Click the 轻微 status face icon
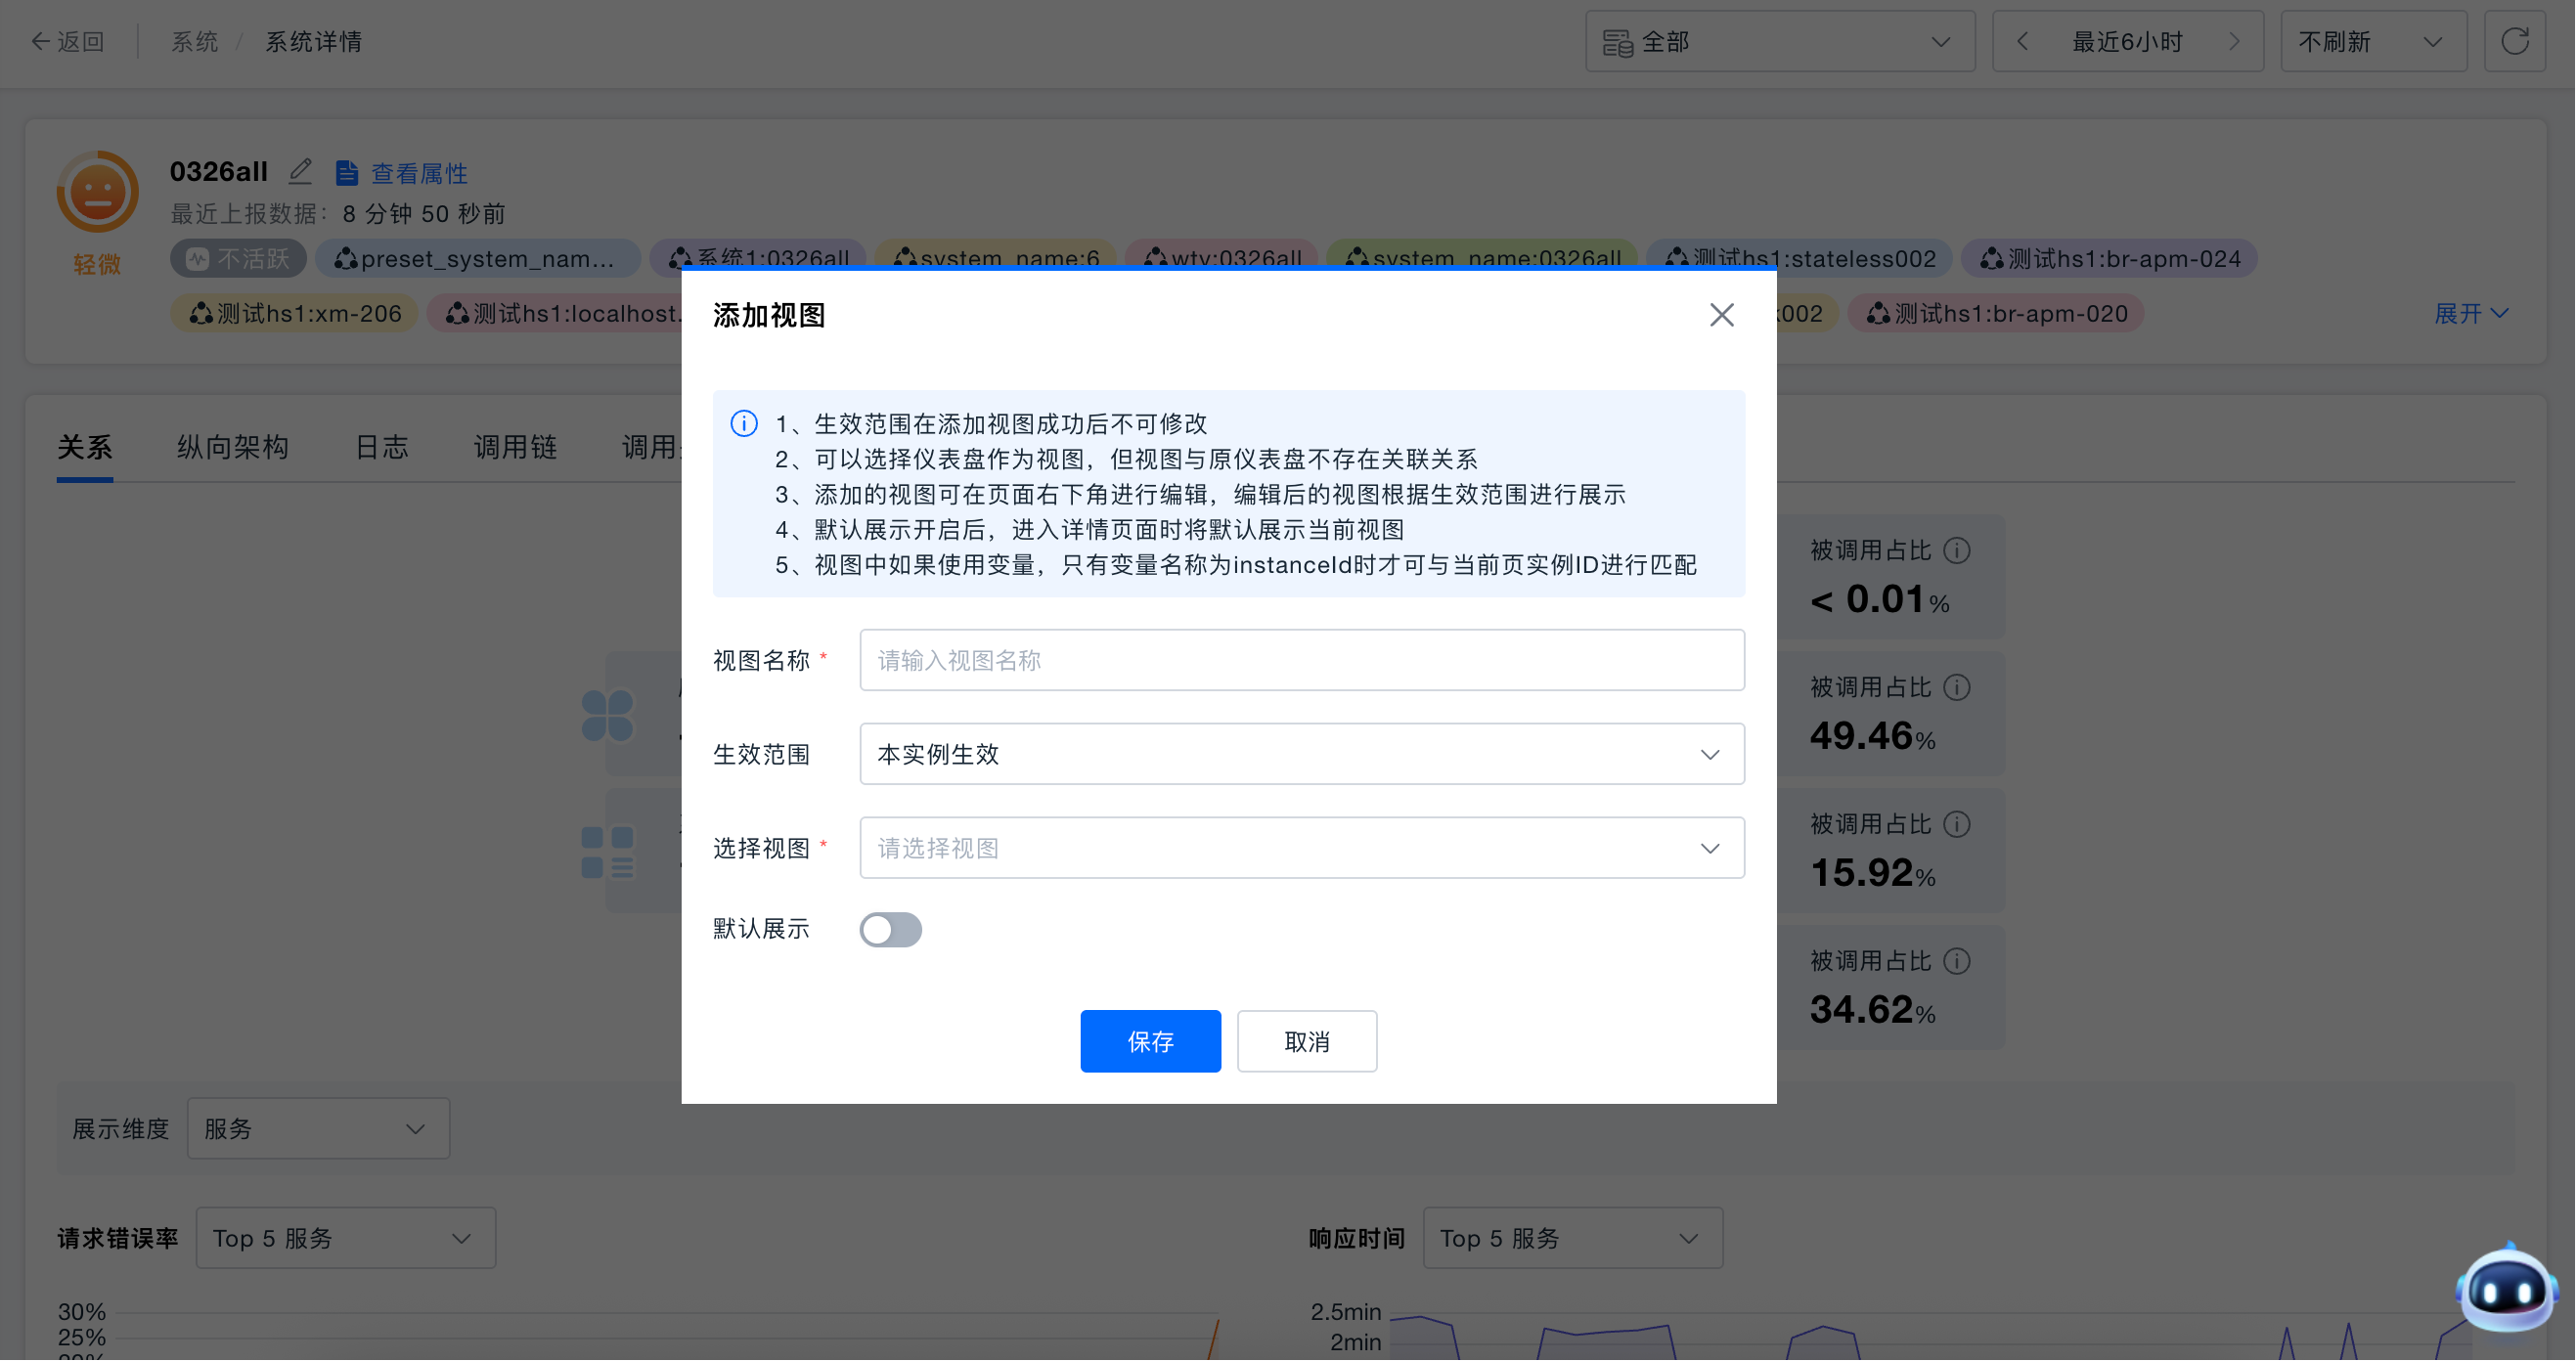2576x1361 pixels. pos(97,191)
